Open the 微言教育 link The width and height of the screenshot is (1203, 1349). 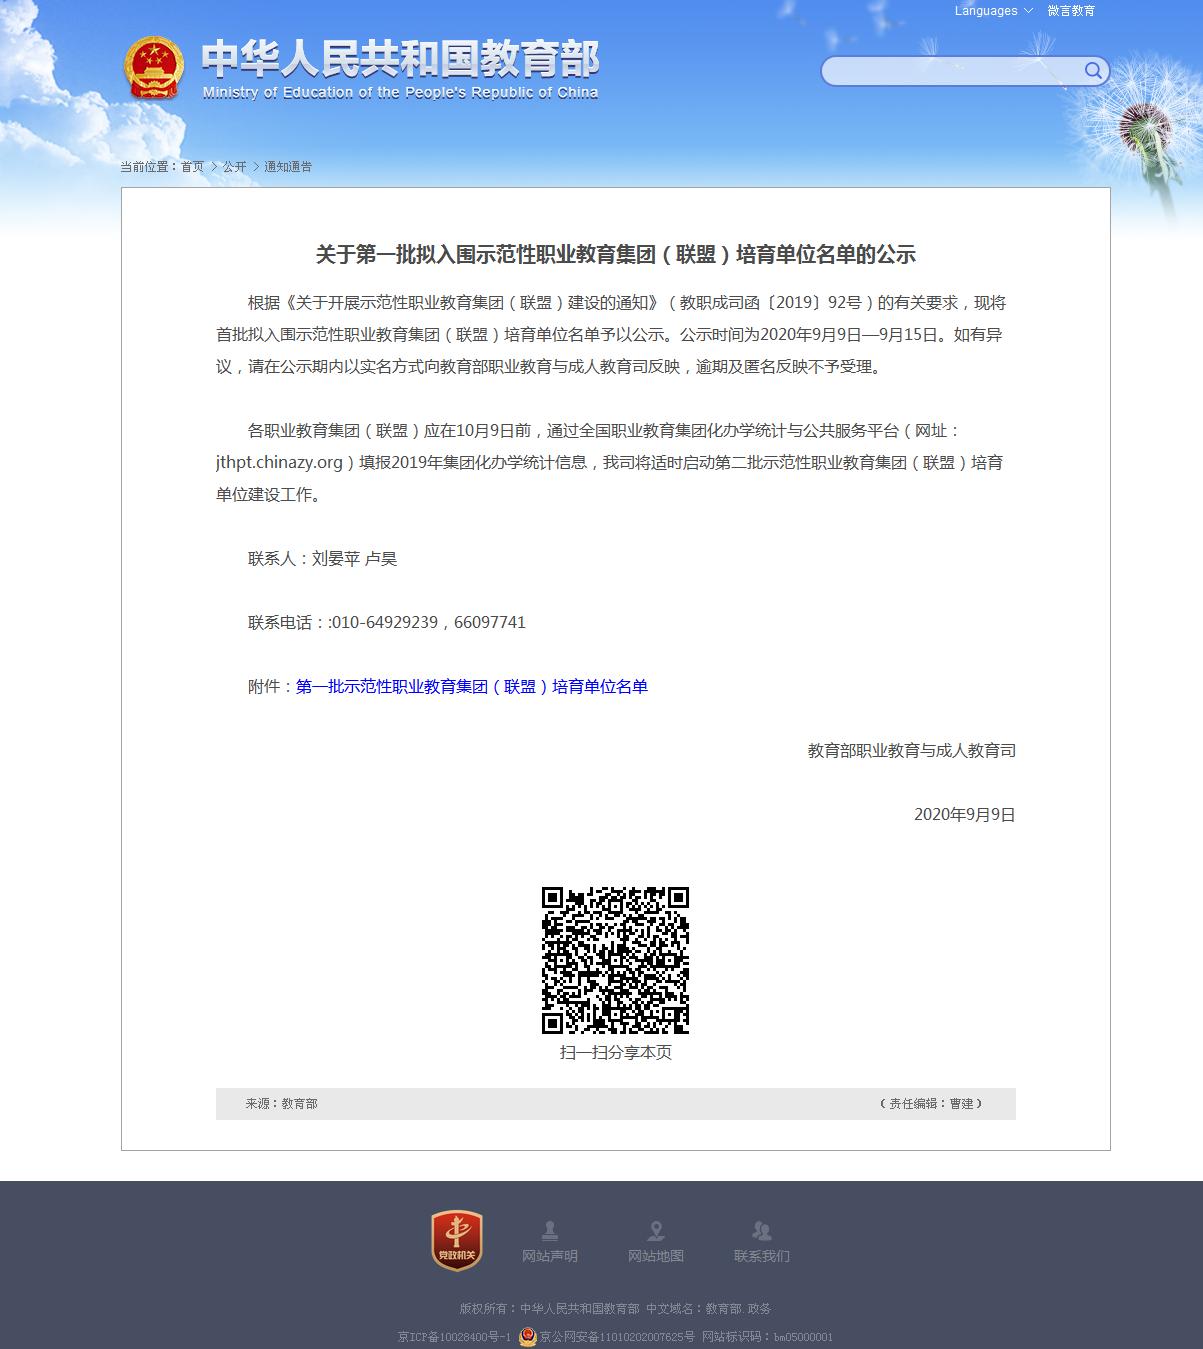(1071, 11)
